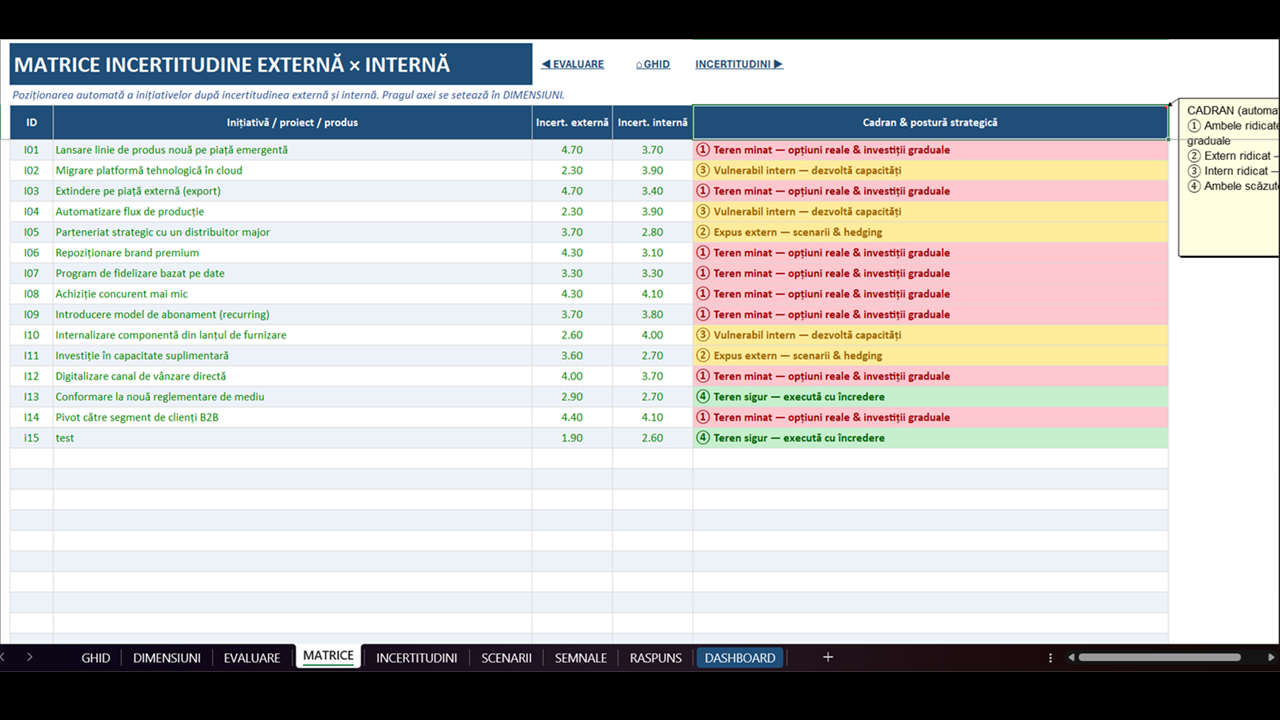This screenshot has width=1280, height=720.
Task: Click internal uncertainty 3.90 in row I02
Action: pyautogui.click(x=652, y=170)
